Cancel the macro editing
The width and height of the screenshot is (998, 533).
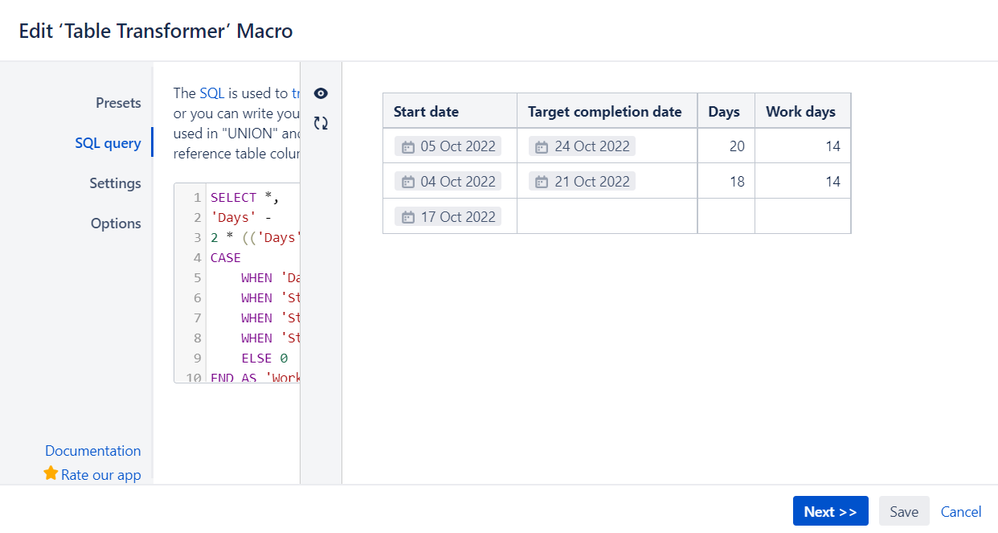961,511
